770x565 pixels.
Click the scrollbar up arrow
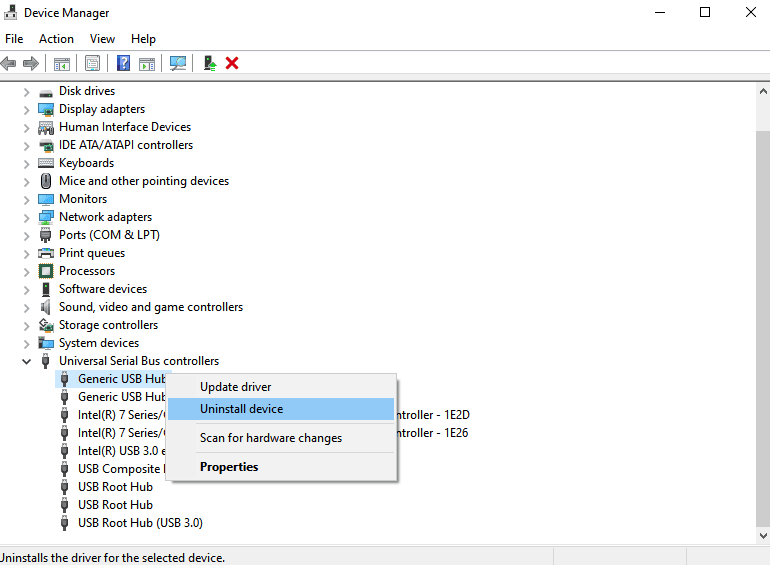coord(763,91)
